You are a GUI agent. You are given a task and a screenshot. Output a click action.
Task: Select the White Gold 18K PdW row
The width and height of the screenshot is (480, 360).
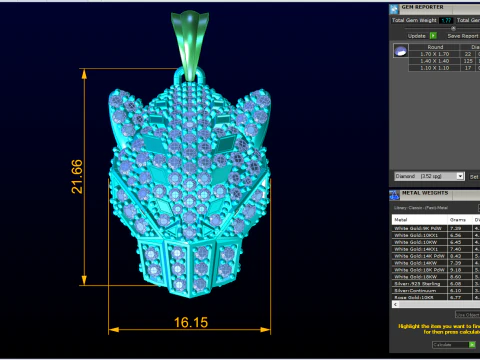[x=436, y=270]
